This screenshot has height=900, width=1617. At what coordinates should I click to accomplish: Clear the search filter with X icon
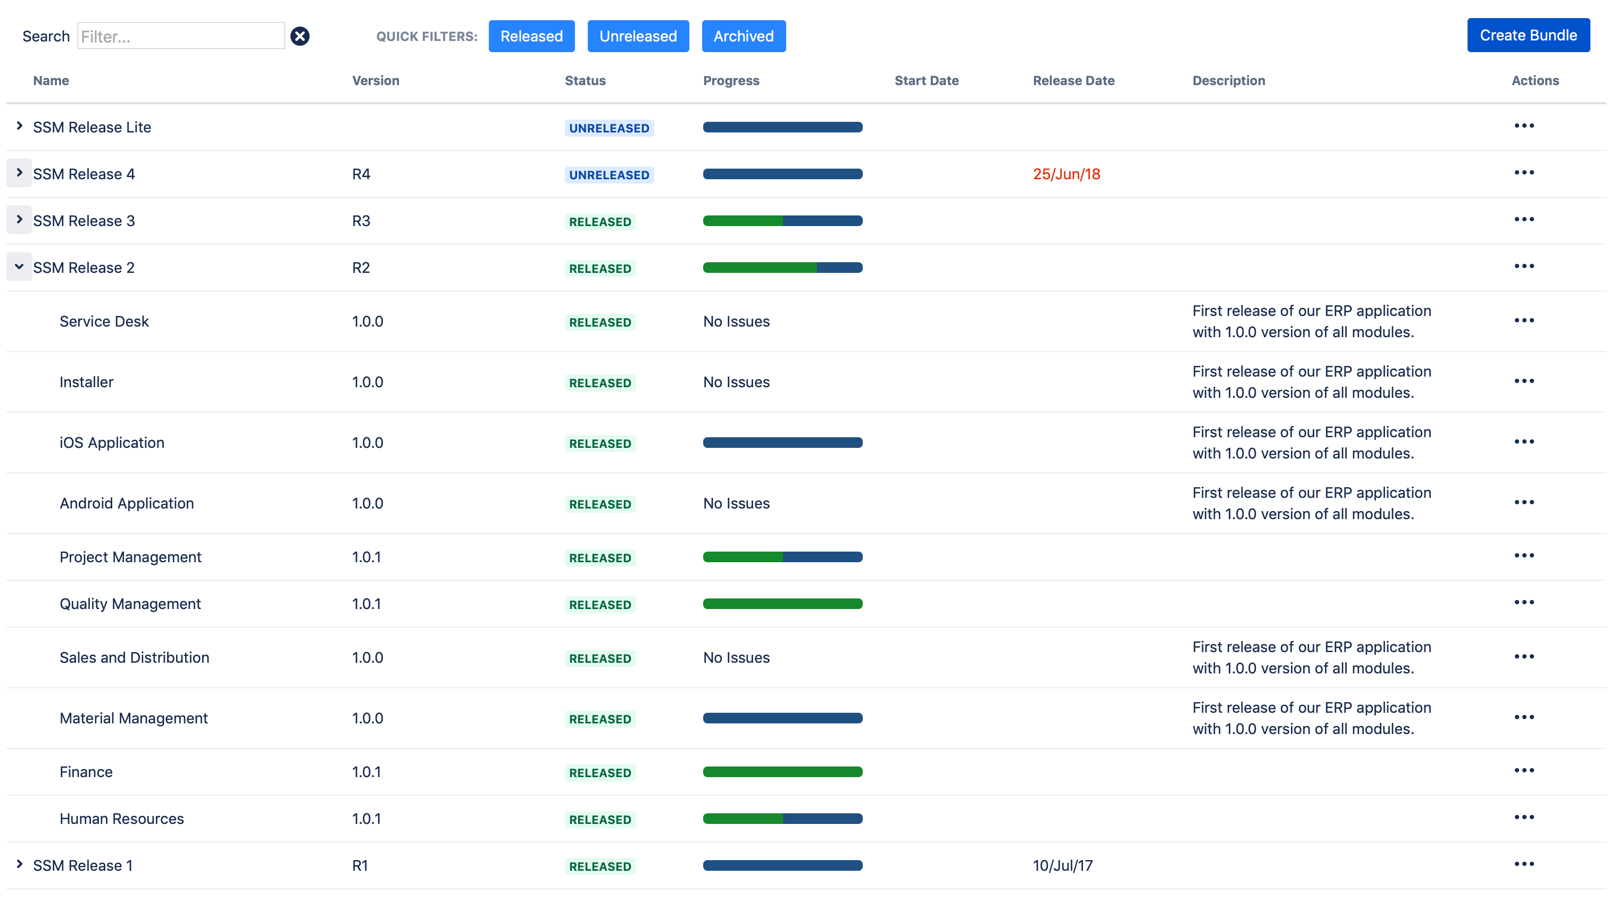coord(300,37)
